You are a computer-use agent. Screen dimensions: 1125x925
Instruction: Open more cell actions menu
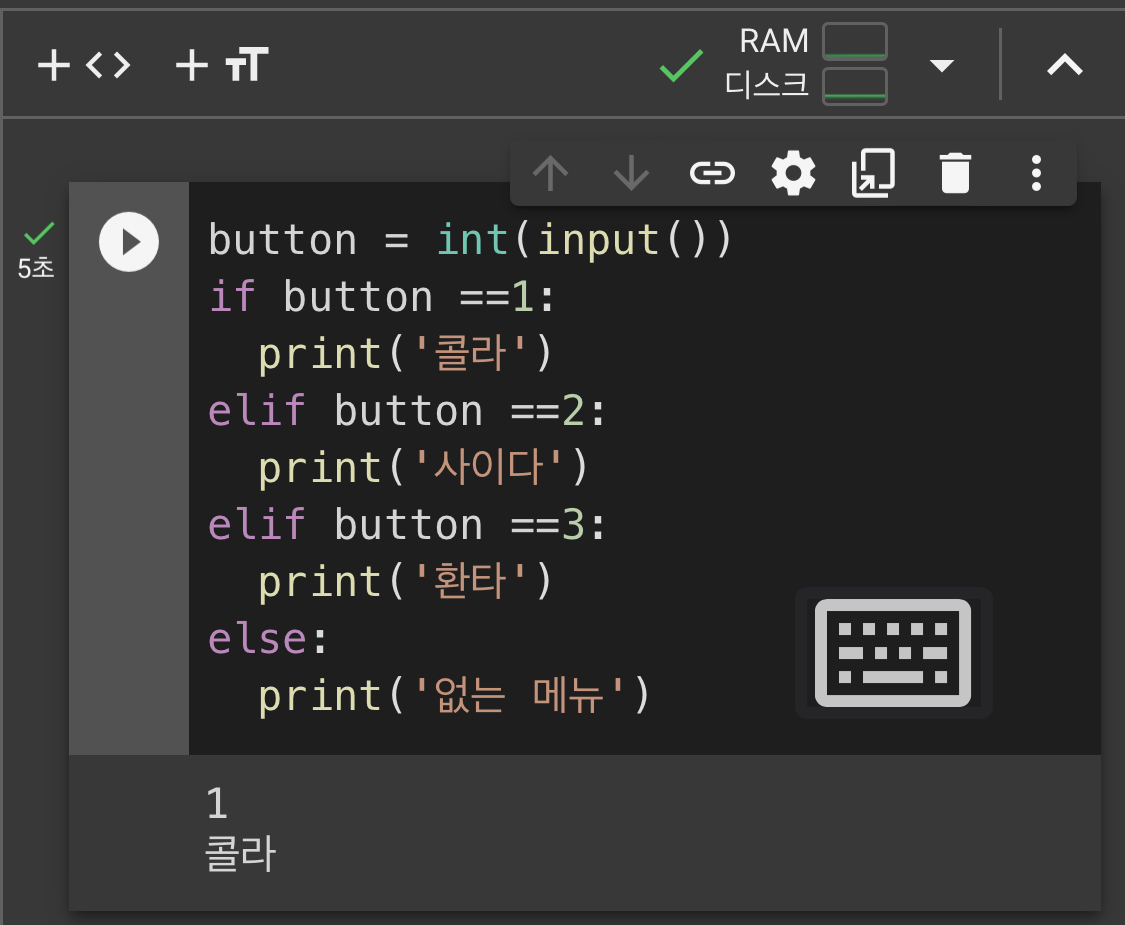(1036, 173)
